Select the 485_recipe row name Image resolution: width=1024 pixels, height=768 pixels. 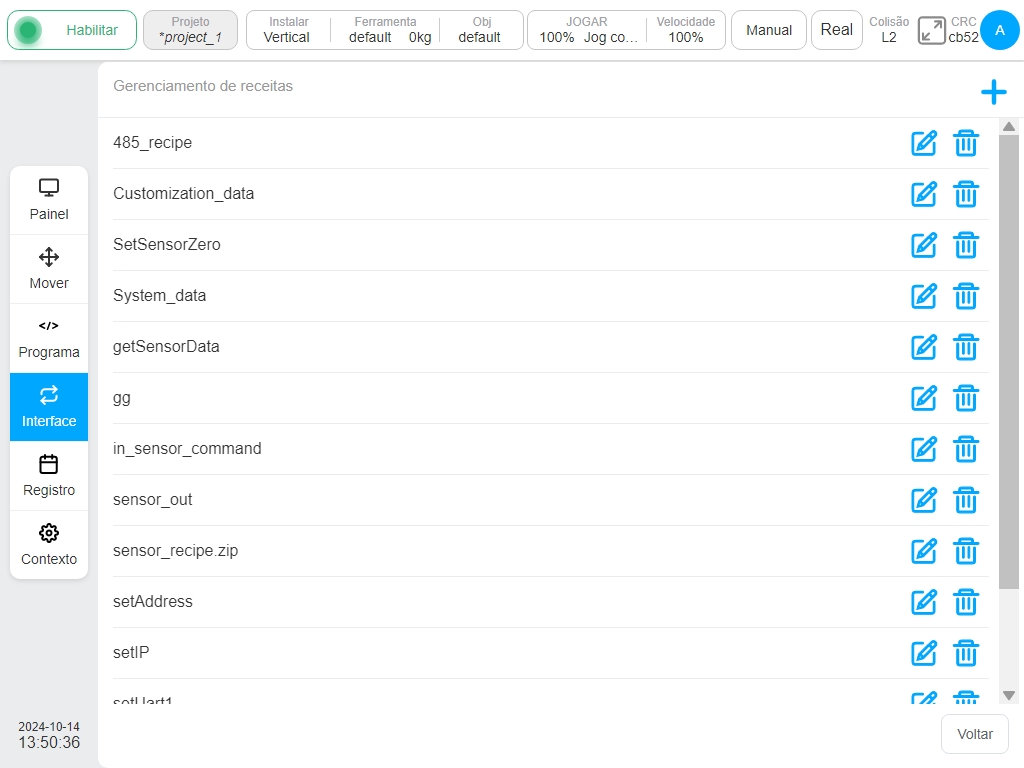(152, 142)
